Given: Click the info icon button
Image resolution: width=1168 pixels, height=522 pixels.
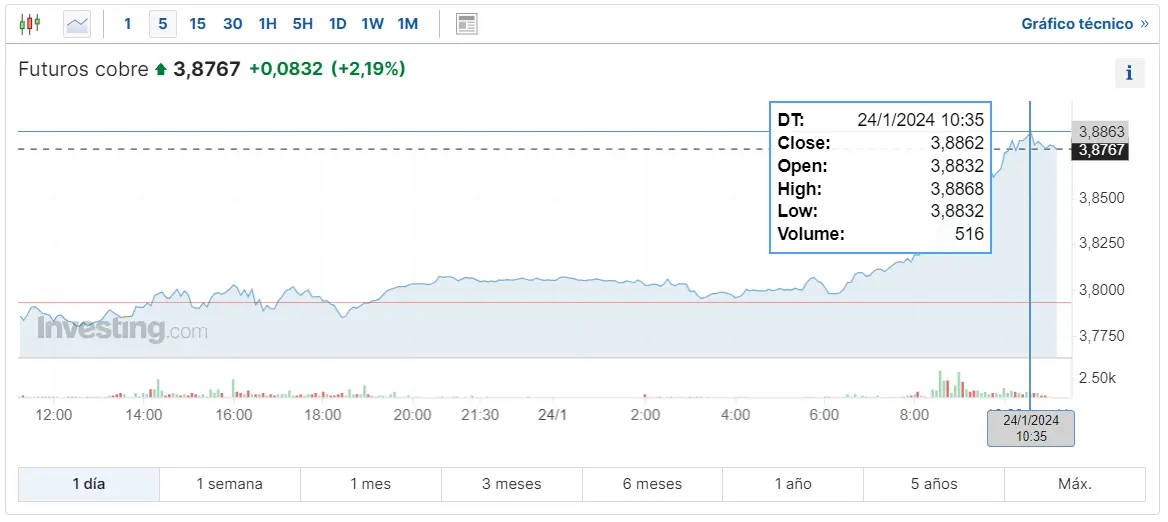Looking at the screenshot, I should (x=1129, y=73).
